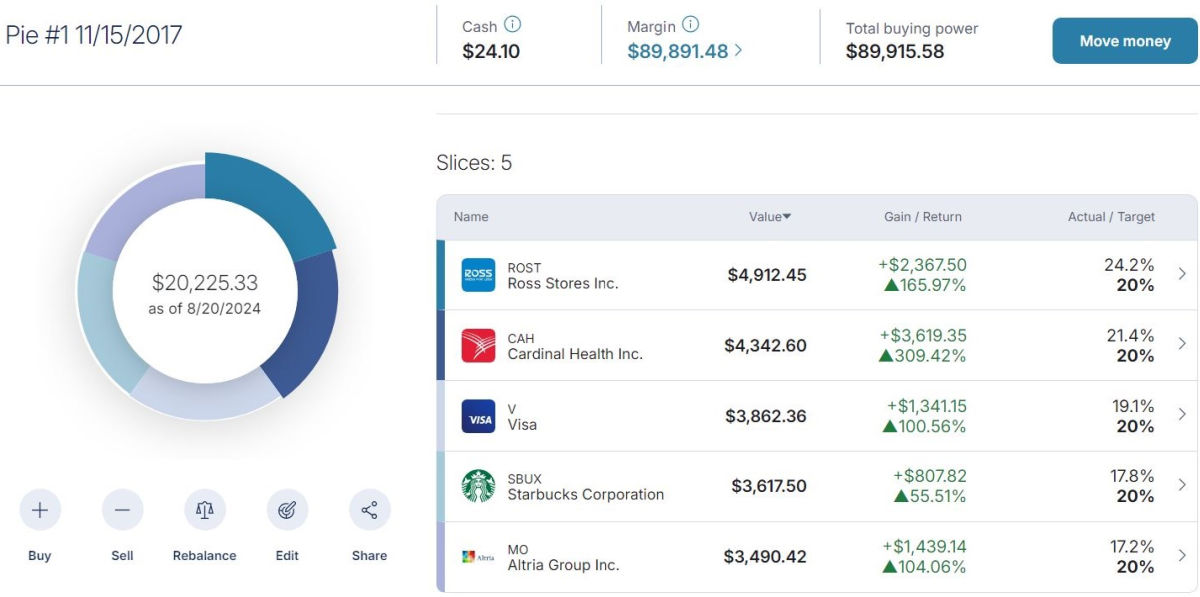The width and height of the screenshot is (1200, 597).
Task: Click the ROST actual 24.2% figure
Action: click(1130, 265)
